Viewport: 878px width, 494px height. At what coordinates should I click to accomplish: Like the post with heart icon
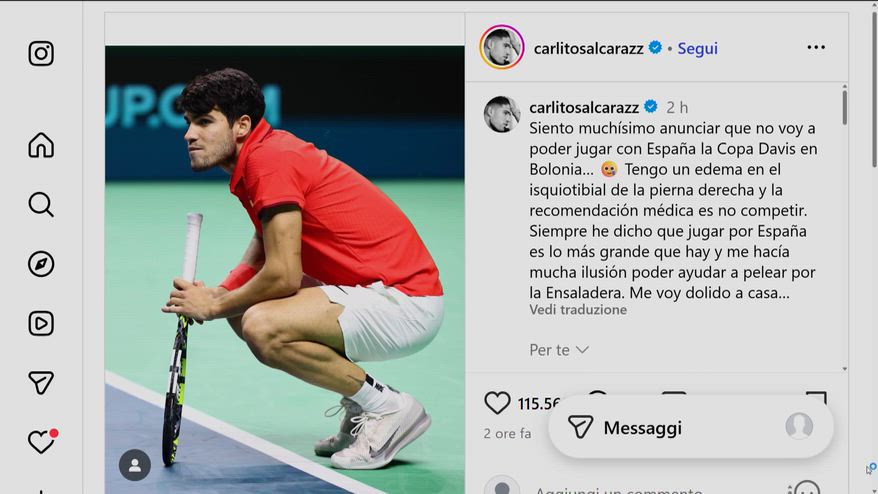[497, 403]
